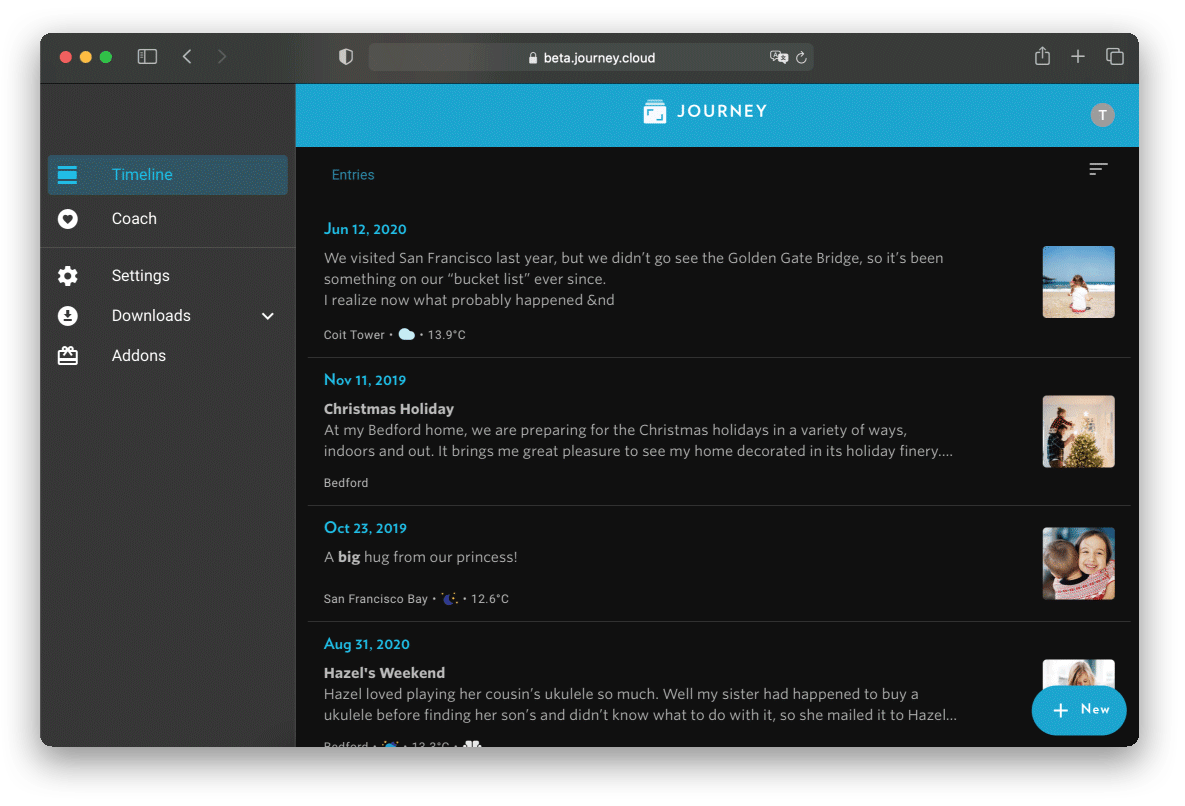
Task: Click the Coach heart icon
Action: click(x=67, y=219)
